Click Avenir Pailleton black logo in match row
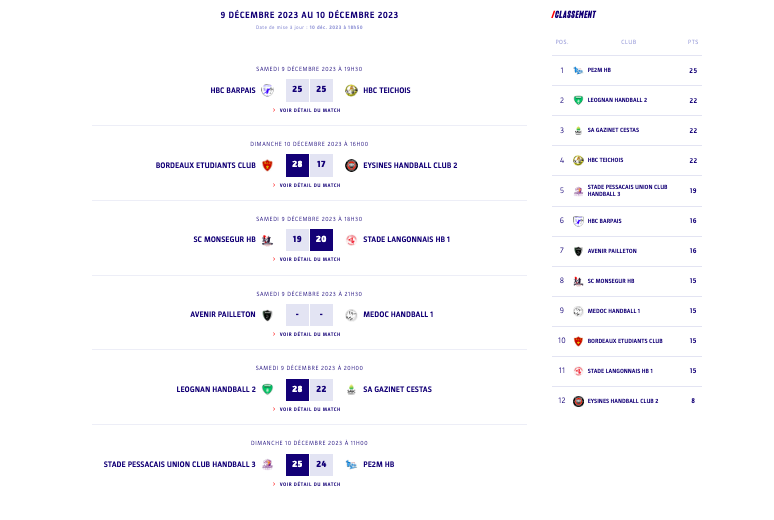The height and width of the screenshot is (520, 774). [x=267, y=315]
